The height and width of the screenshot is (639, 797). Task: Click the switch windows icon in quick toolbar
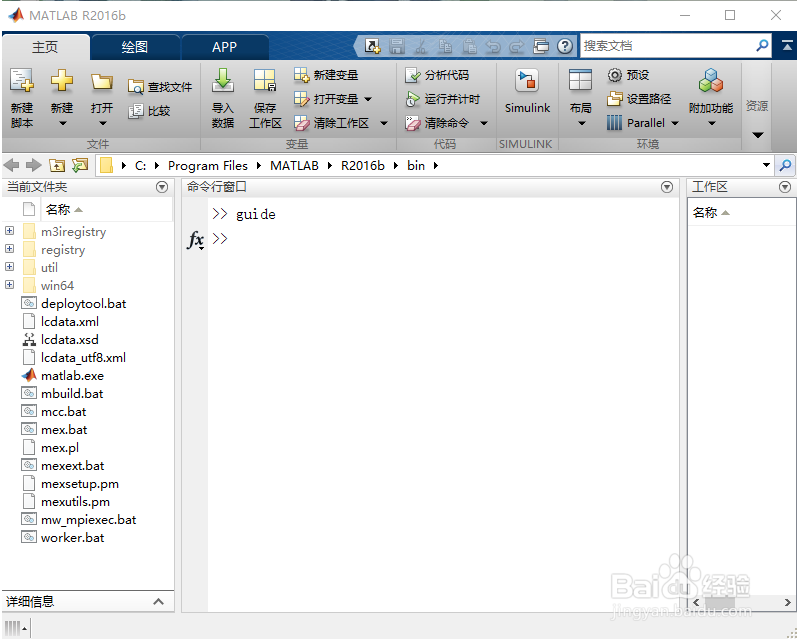[x=541, y=46]
